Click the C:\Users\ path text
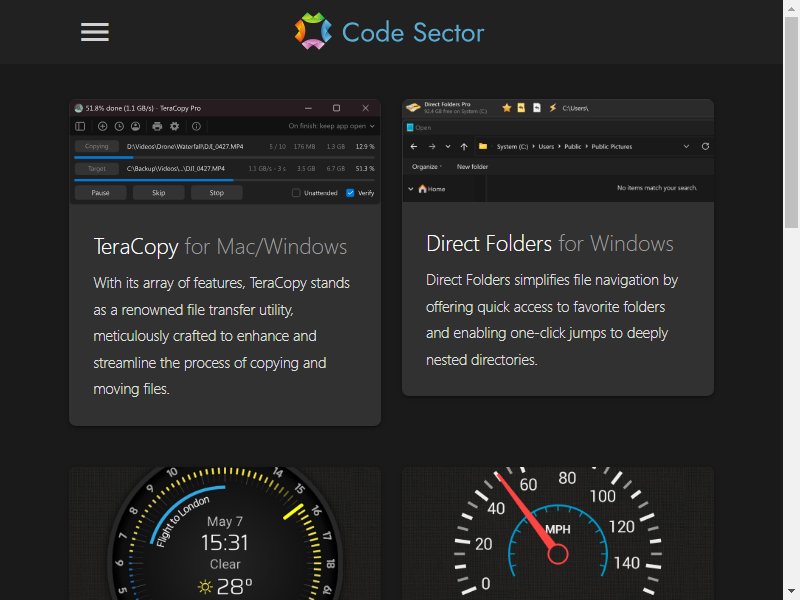Image resolution: width=800 pixels, height=600 pixels. click(x=576, y=108)
